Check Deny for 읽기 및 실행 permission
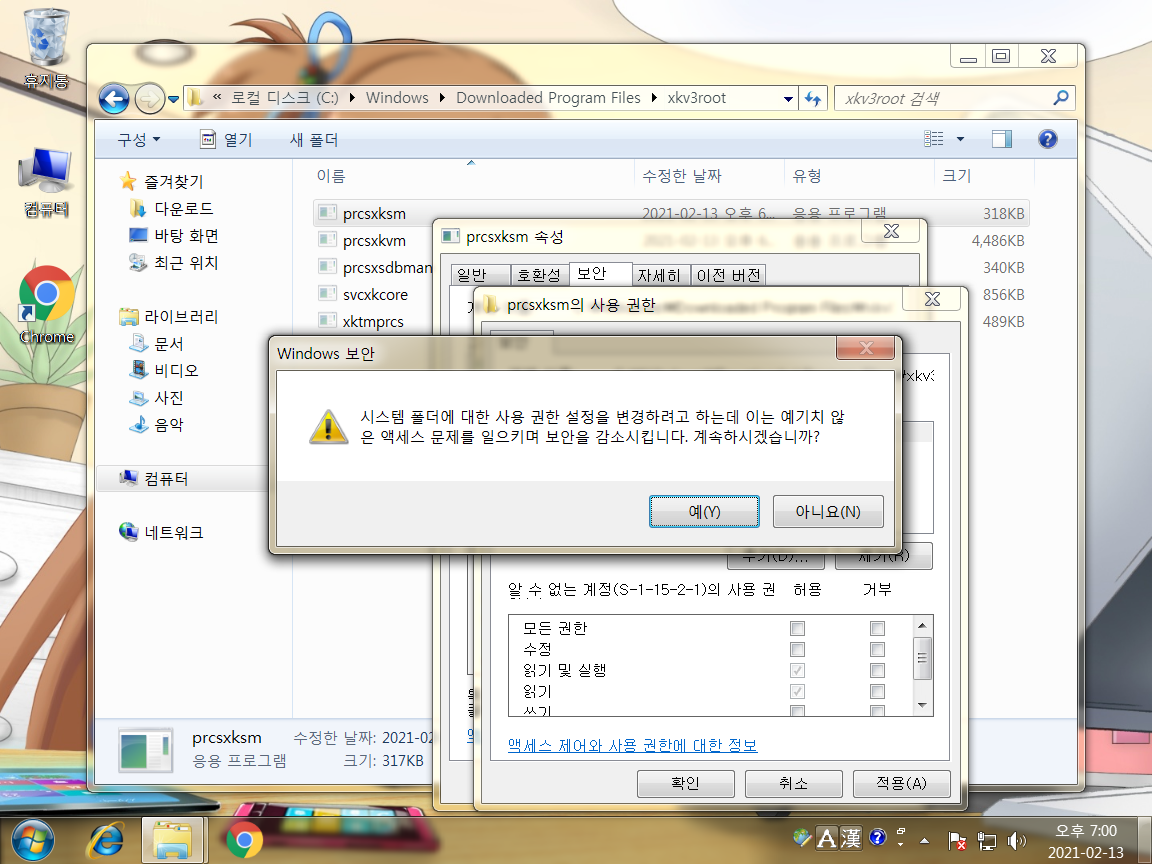The height and width of the screenshot is (864, 1152). pyautogui.click(x=877, y=670)
